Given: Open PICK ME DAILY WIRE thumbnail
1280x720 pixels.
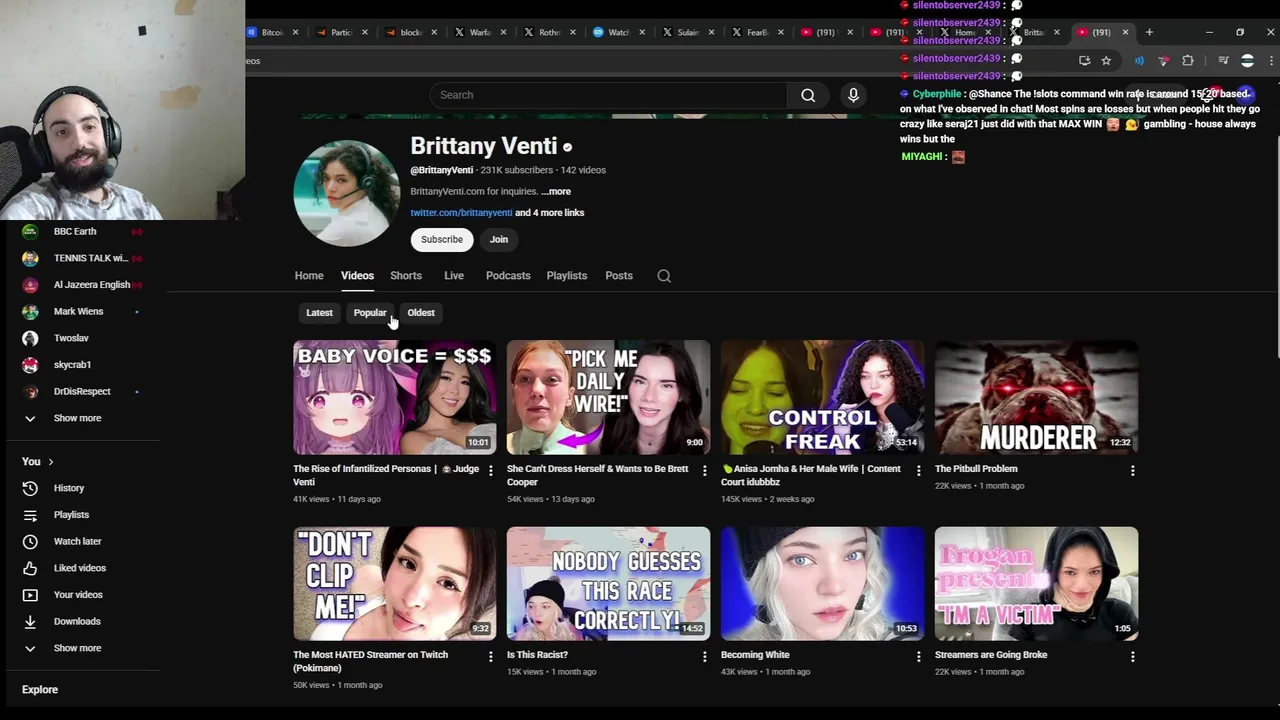Looking at the screenshot, I should 608,398.
